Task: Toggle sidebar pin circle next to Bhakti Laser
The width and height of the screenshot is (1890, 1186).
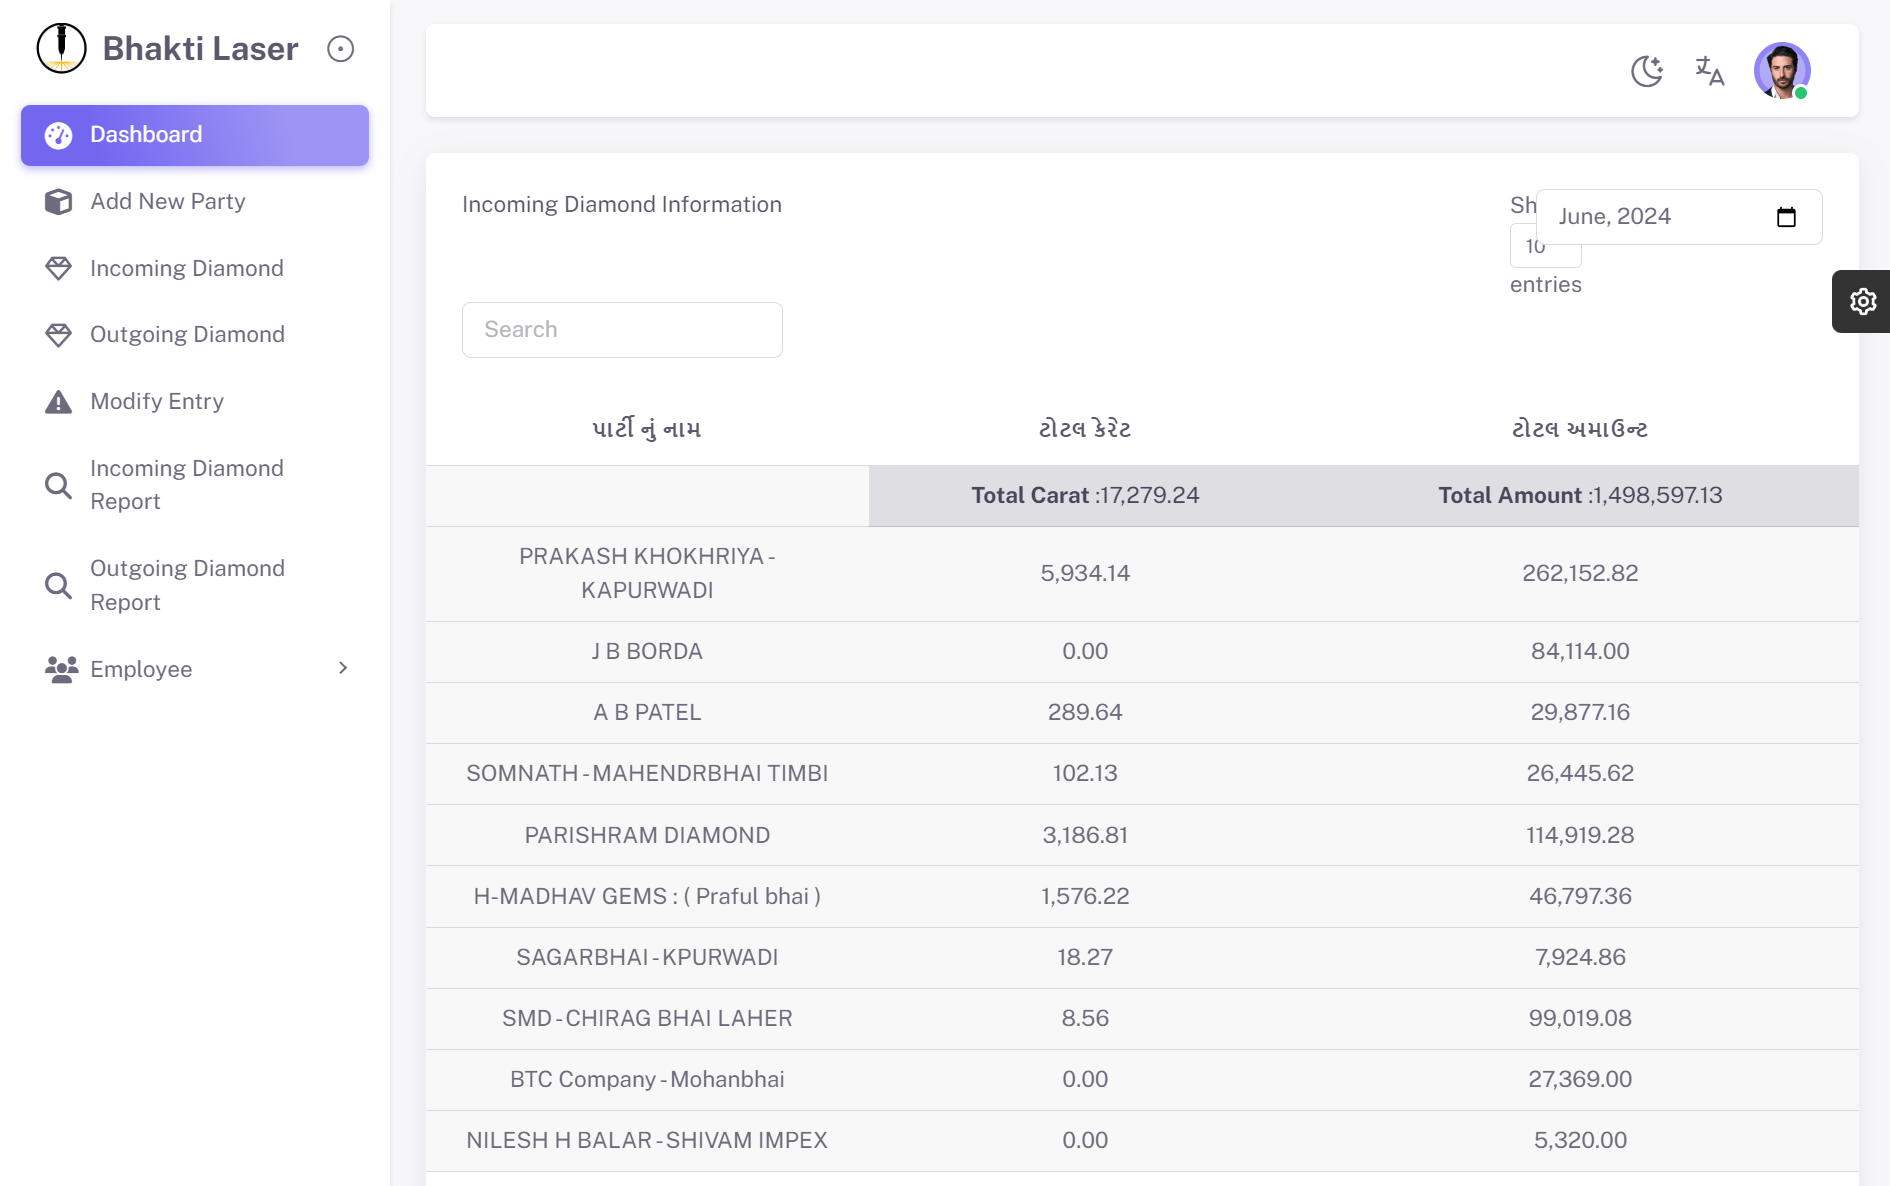Action: pos(340,49)
